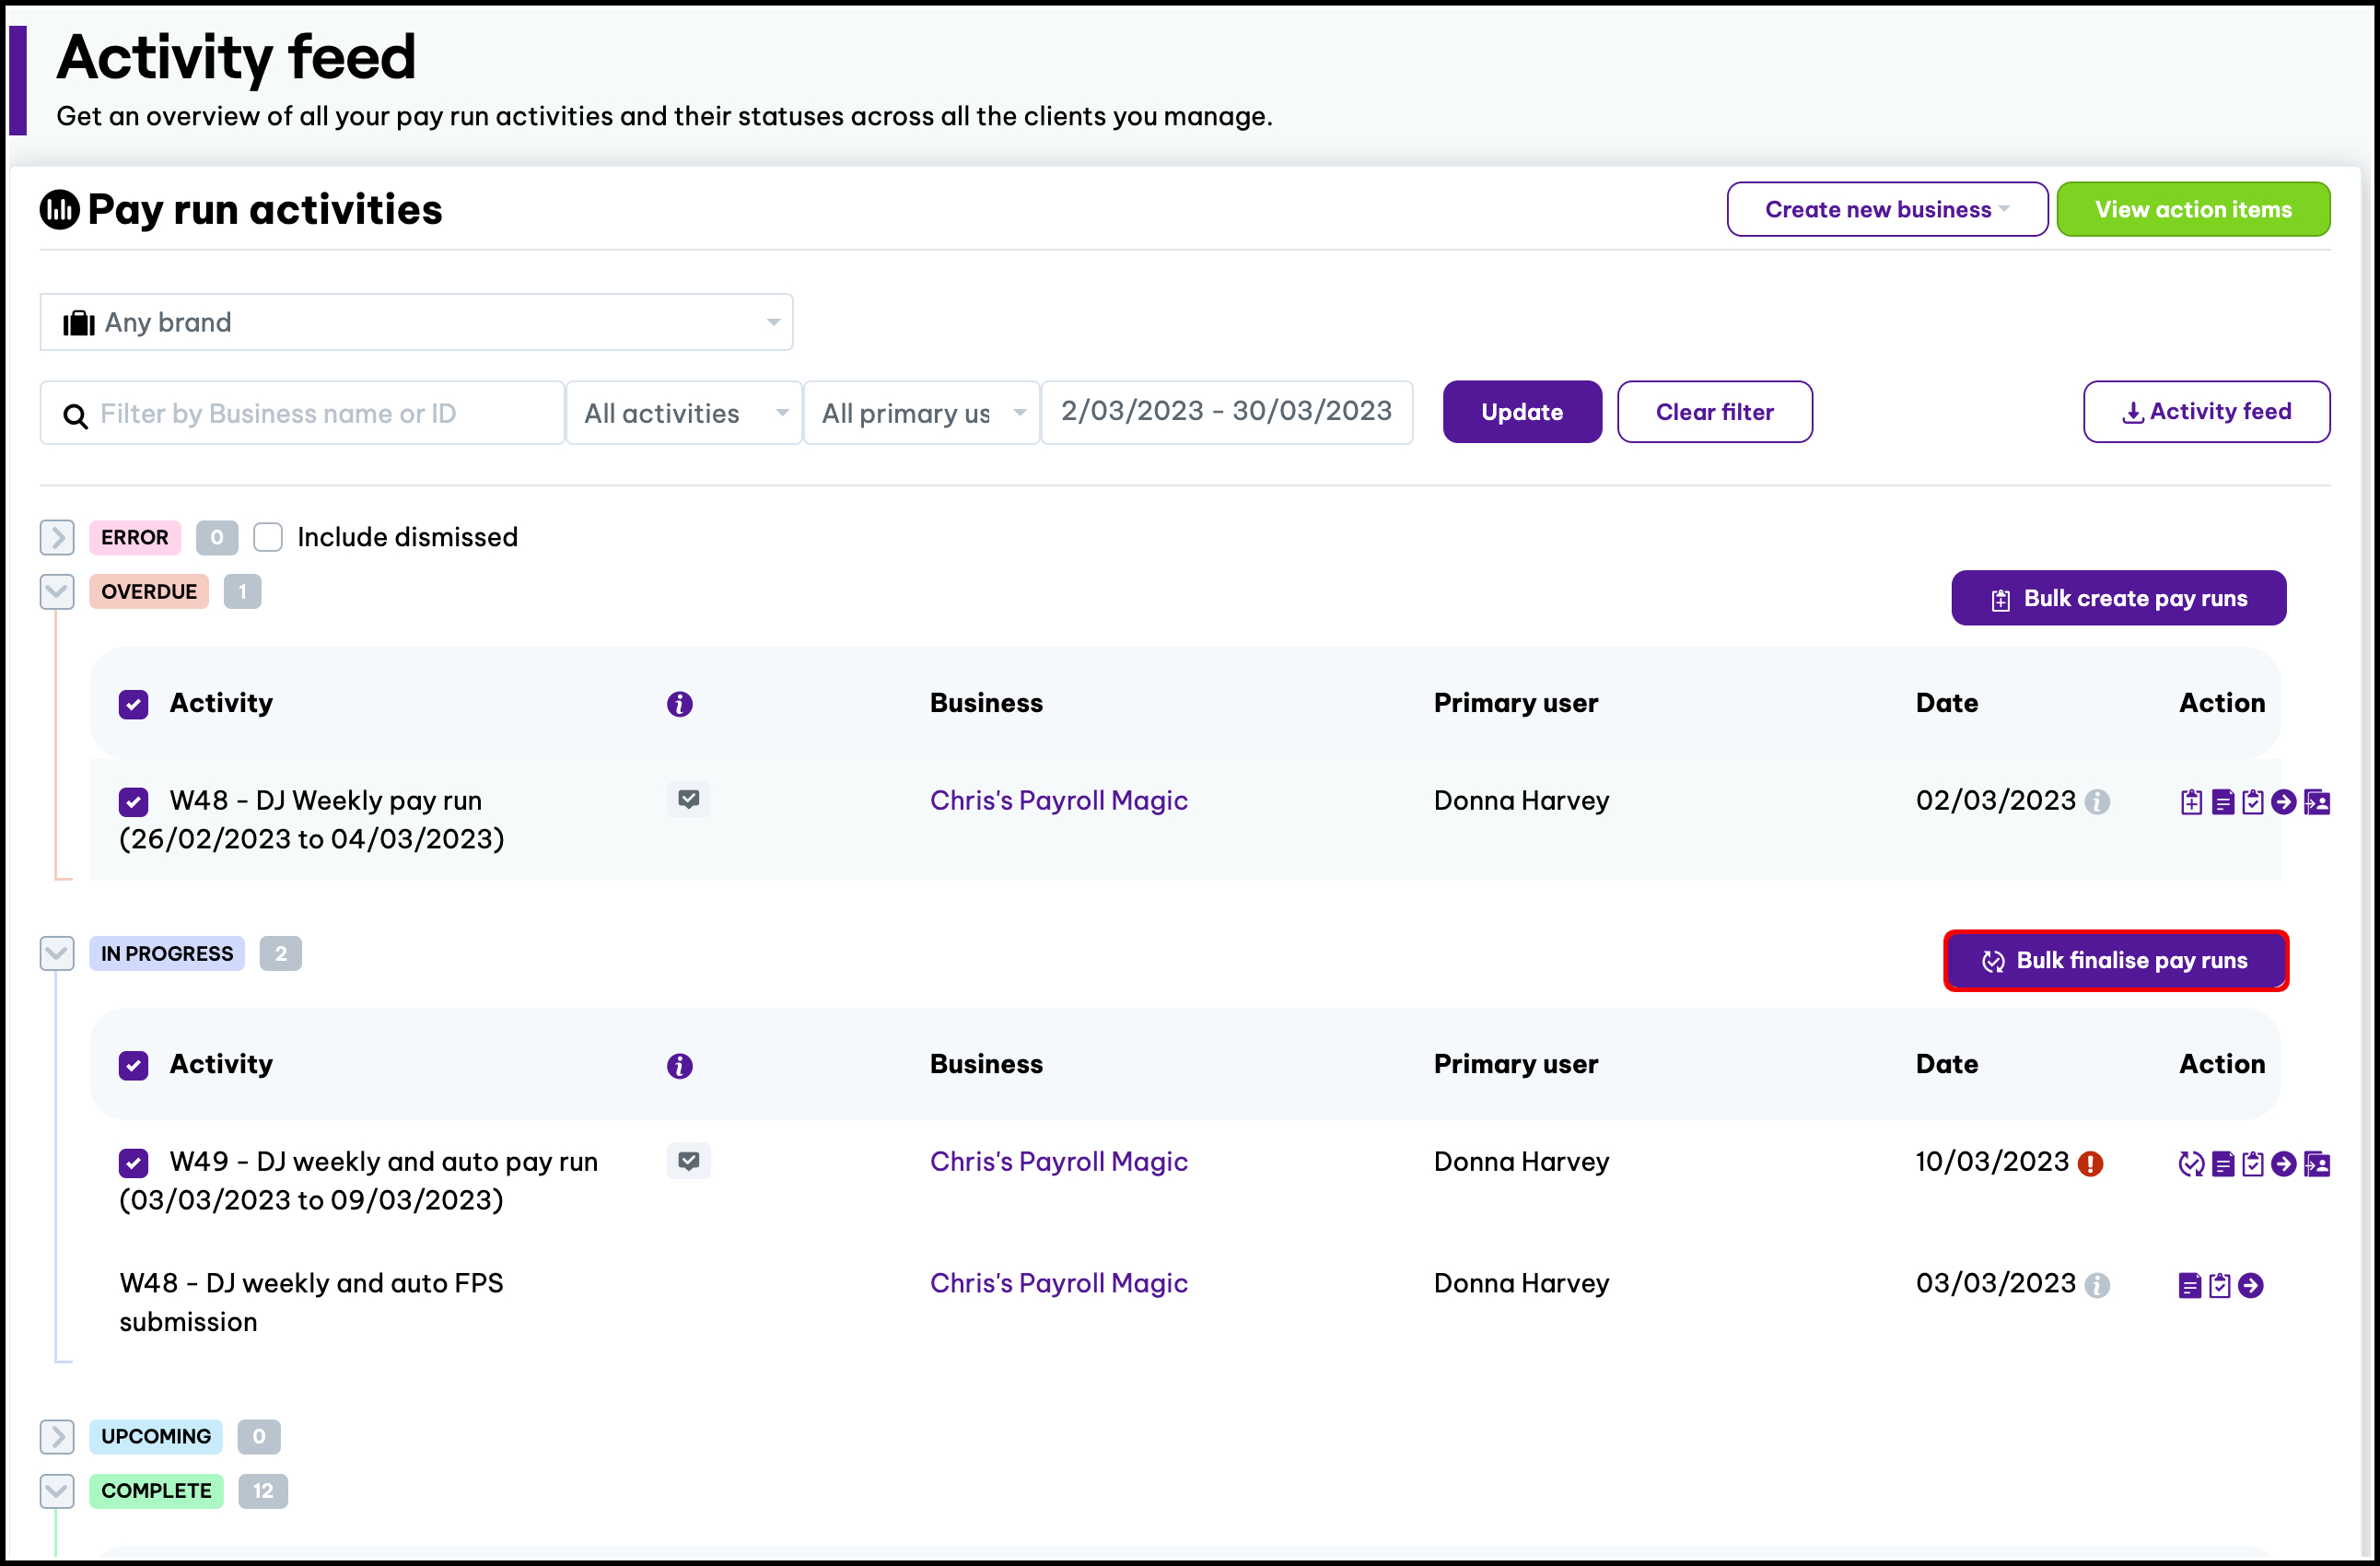Click Donna Harvey in the W49 row
2380x1566 pixels.
coord(1521,1162)
